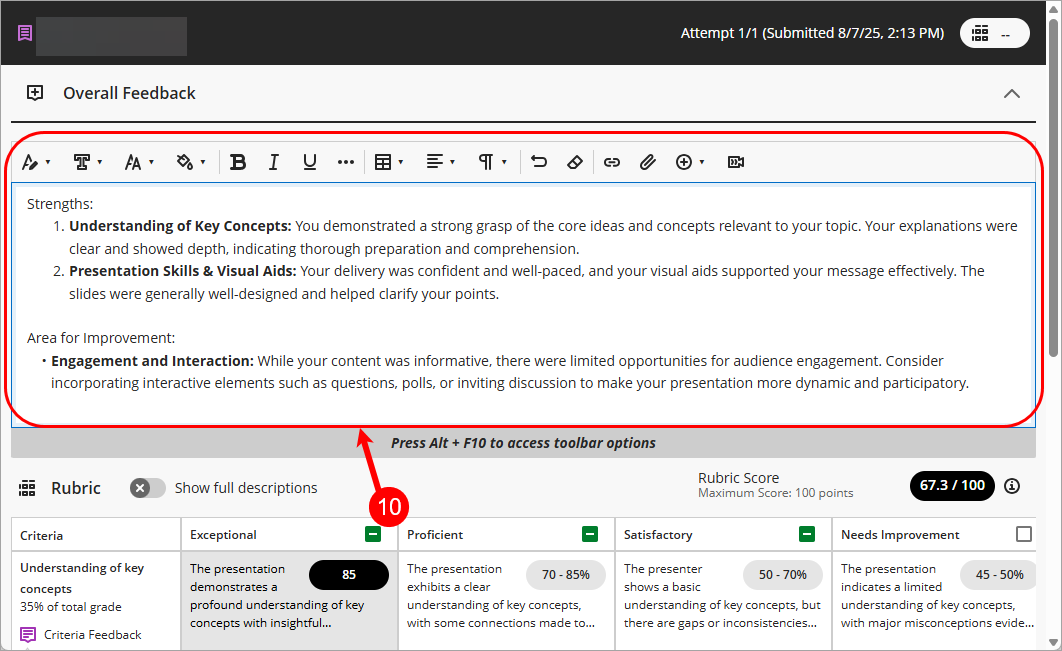Attach a file with the paperclip icon
The height and width of the screenshot is (651, 1062).
click(x=648, y=162)
